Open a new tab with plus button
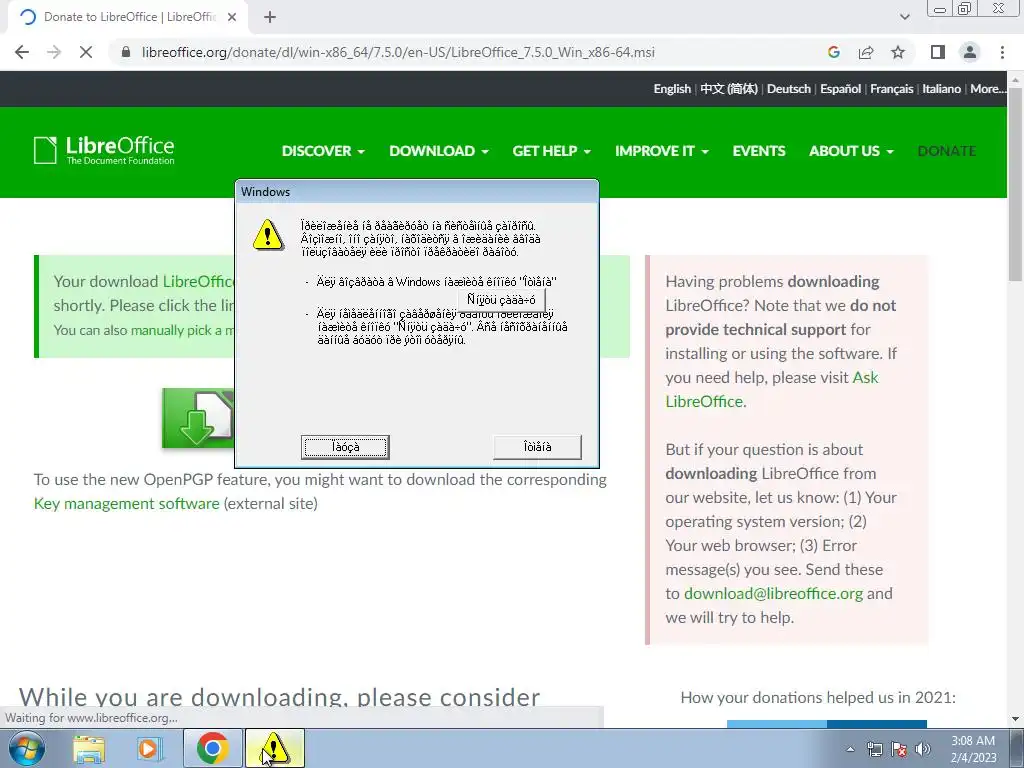Screen dimensions: 1024x768 pos(270,18)
